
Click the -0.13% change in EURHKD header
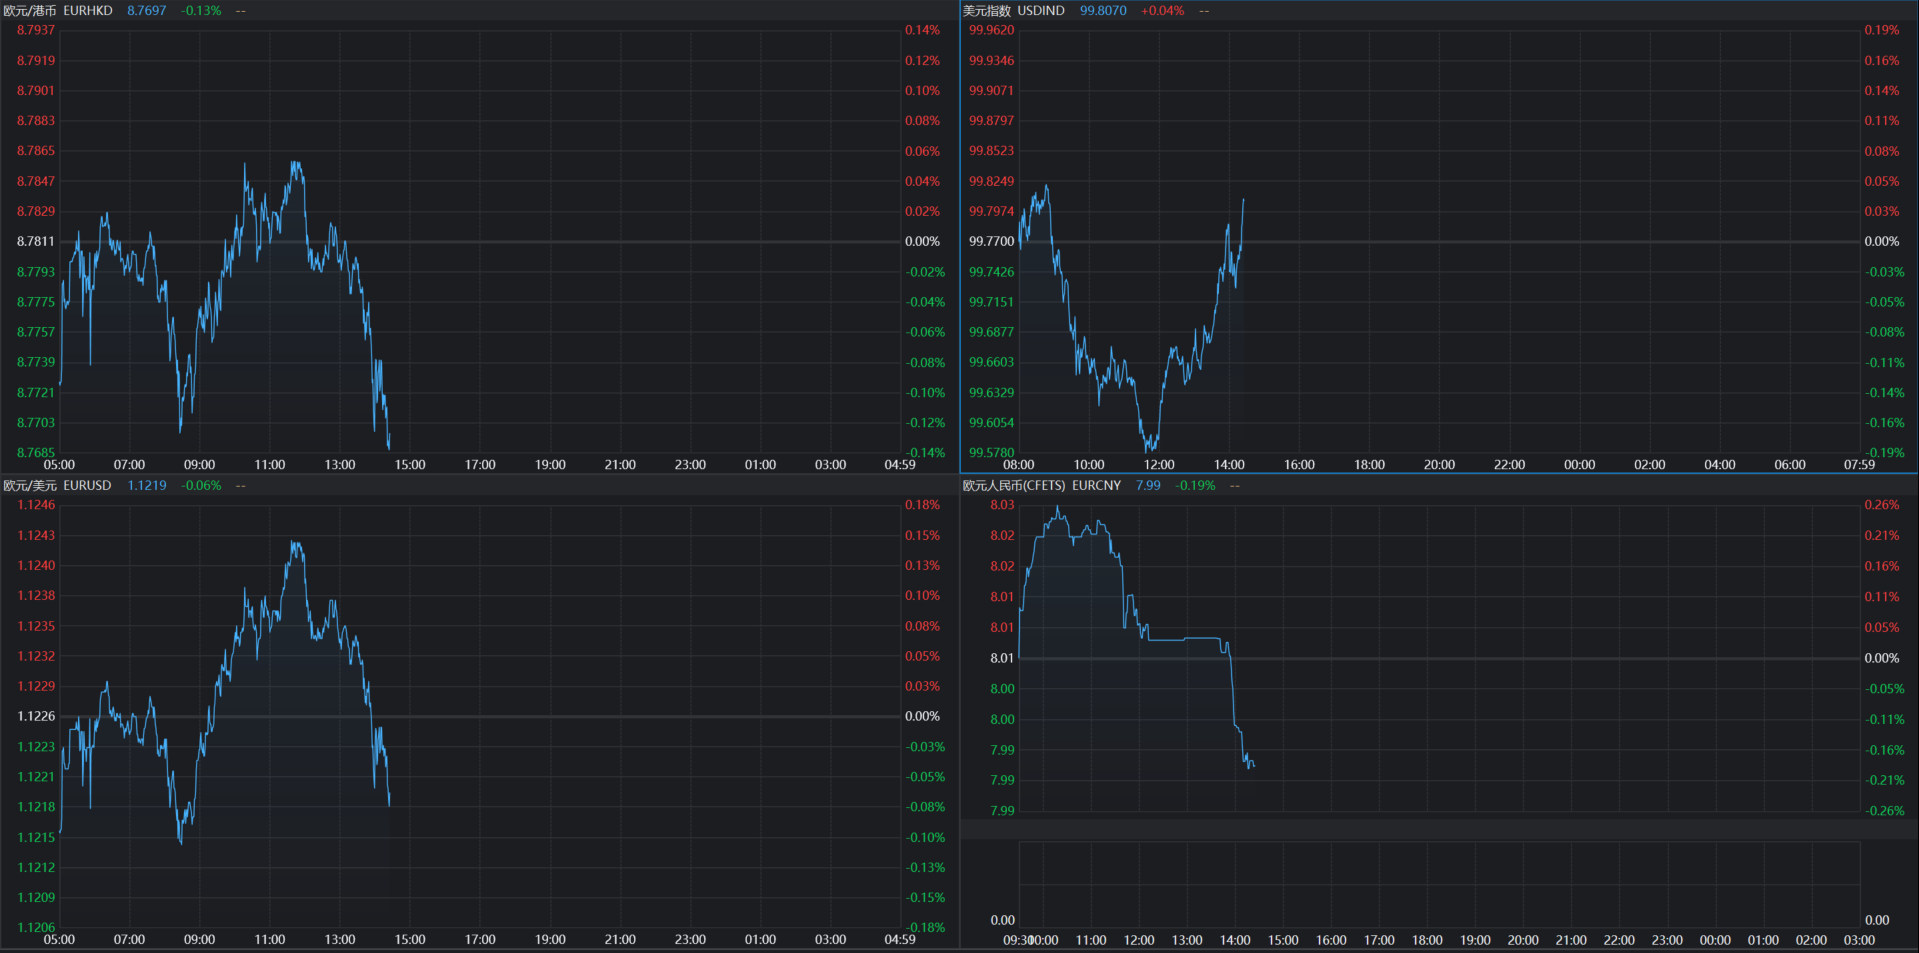202,10
